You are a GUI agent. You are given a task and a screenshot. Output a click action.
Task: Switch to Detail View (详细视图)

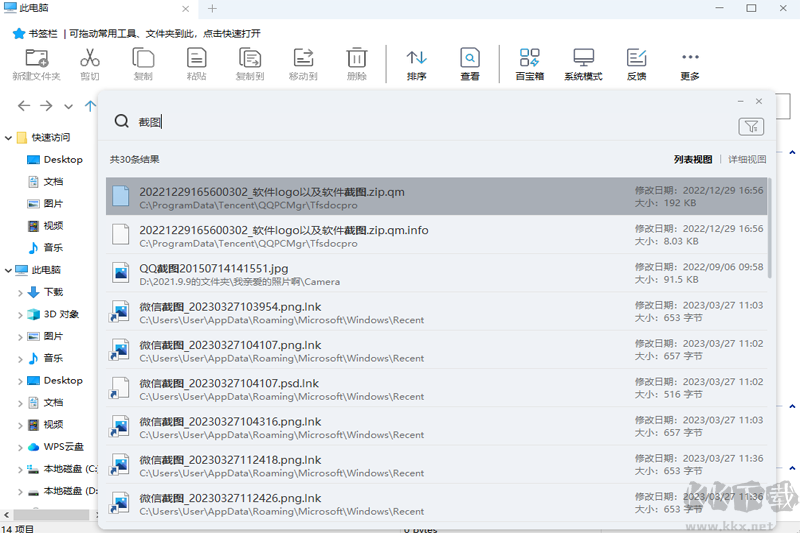[746, 159]
